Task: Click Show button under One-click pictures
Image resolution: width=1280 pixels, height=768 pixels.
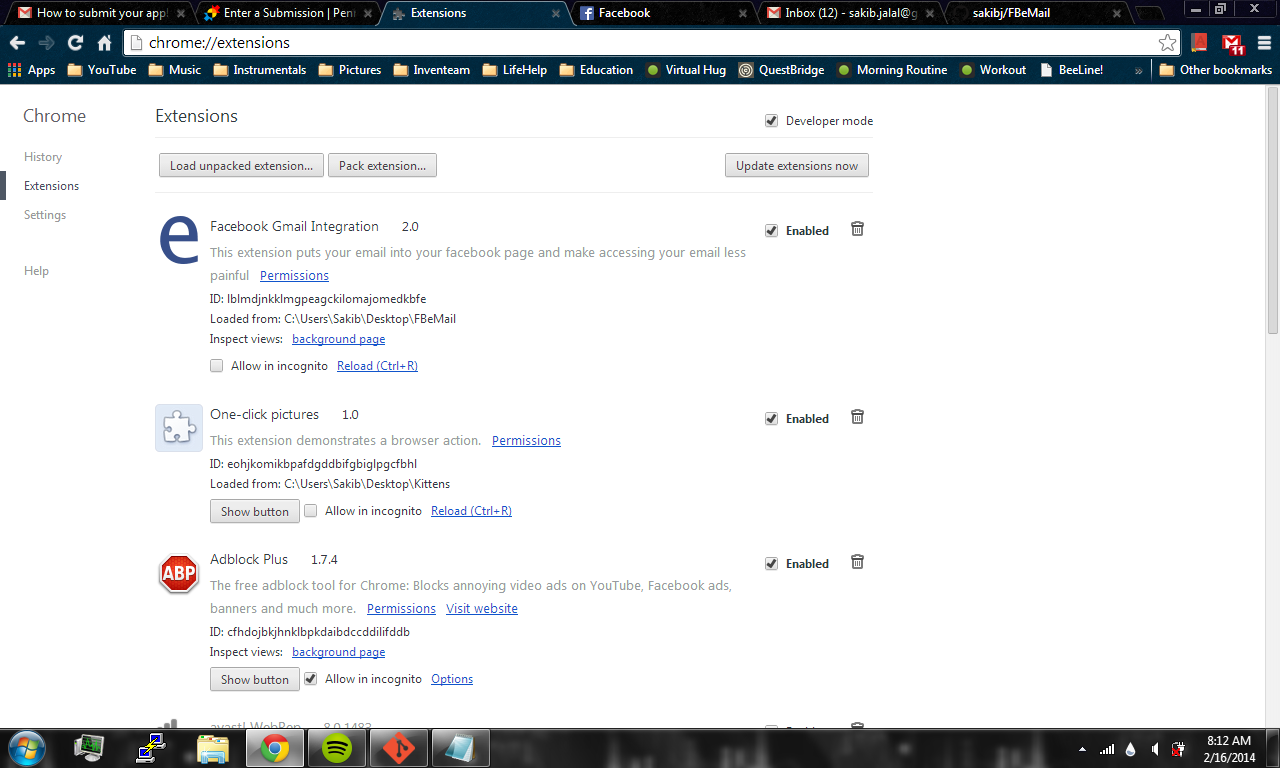Action: pos(255,511)
